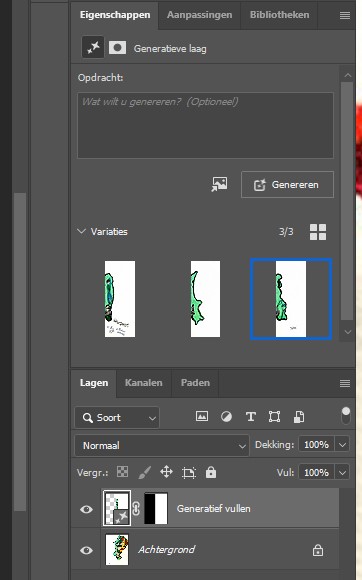The width and height of the screenshot is (362, 580).
Task: Click the Opdracht label
Action: [100, 78]
